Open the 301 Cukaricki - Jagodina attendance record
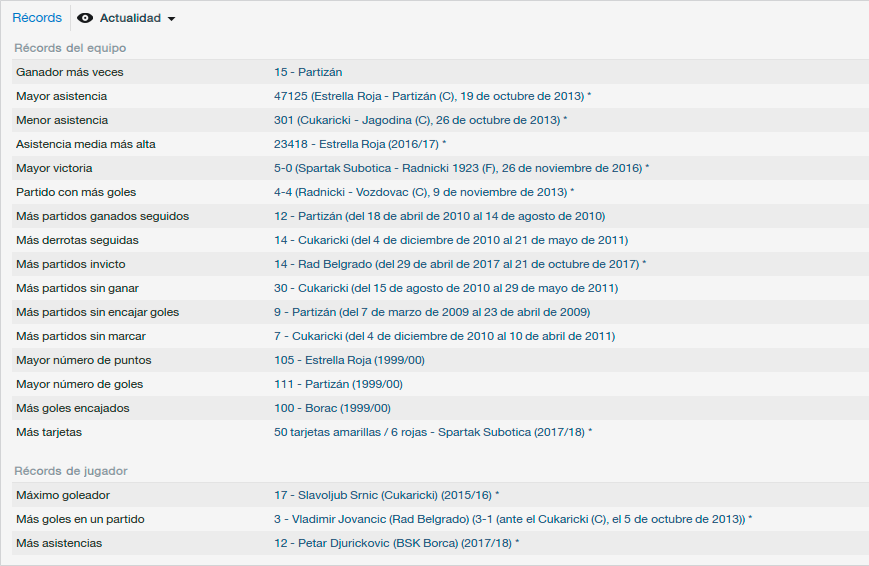This screenshot has height=566, width=869. (x=421, y=120)
